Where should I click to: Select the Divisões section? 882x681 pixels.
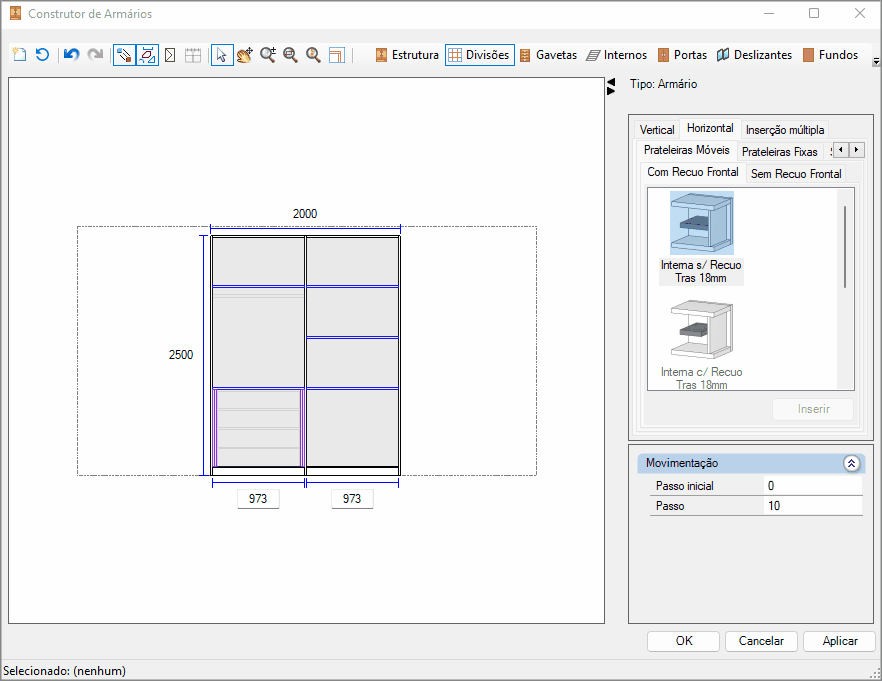pyautogui.click(x=480, y=55)
